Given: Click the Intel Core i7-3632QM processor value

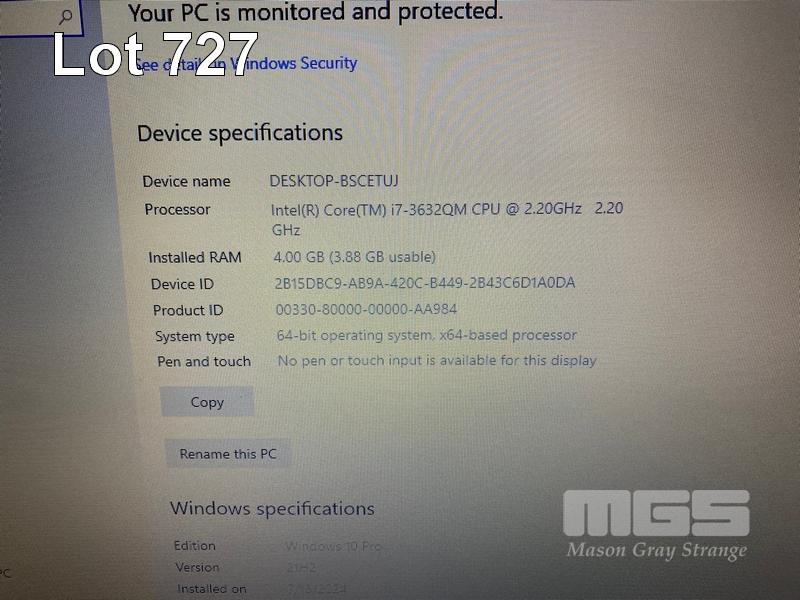Looking at the screenshot, I should tap(447, 218).
